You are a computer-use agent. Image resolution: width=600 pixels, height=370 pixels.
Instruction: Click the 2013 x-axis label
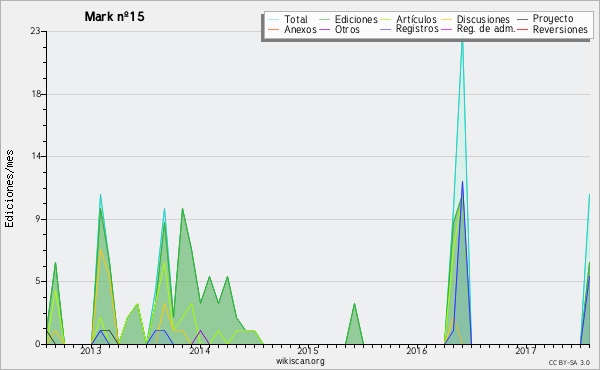pyautogui.click(x=91, y=350)
